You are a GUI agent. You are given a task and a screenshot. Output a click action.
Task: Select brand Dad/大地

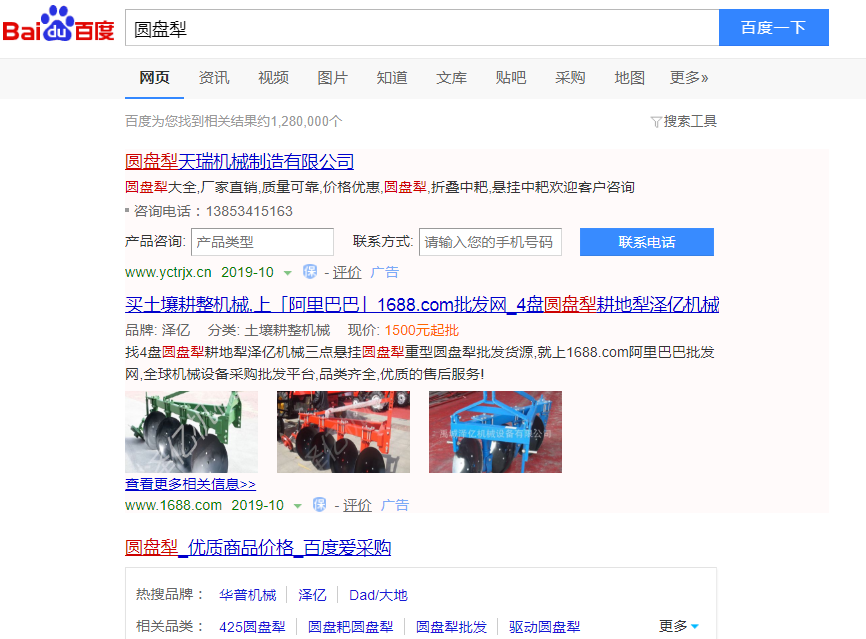378,595
